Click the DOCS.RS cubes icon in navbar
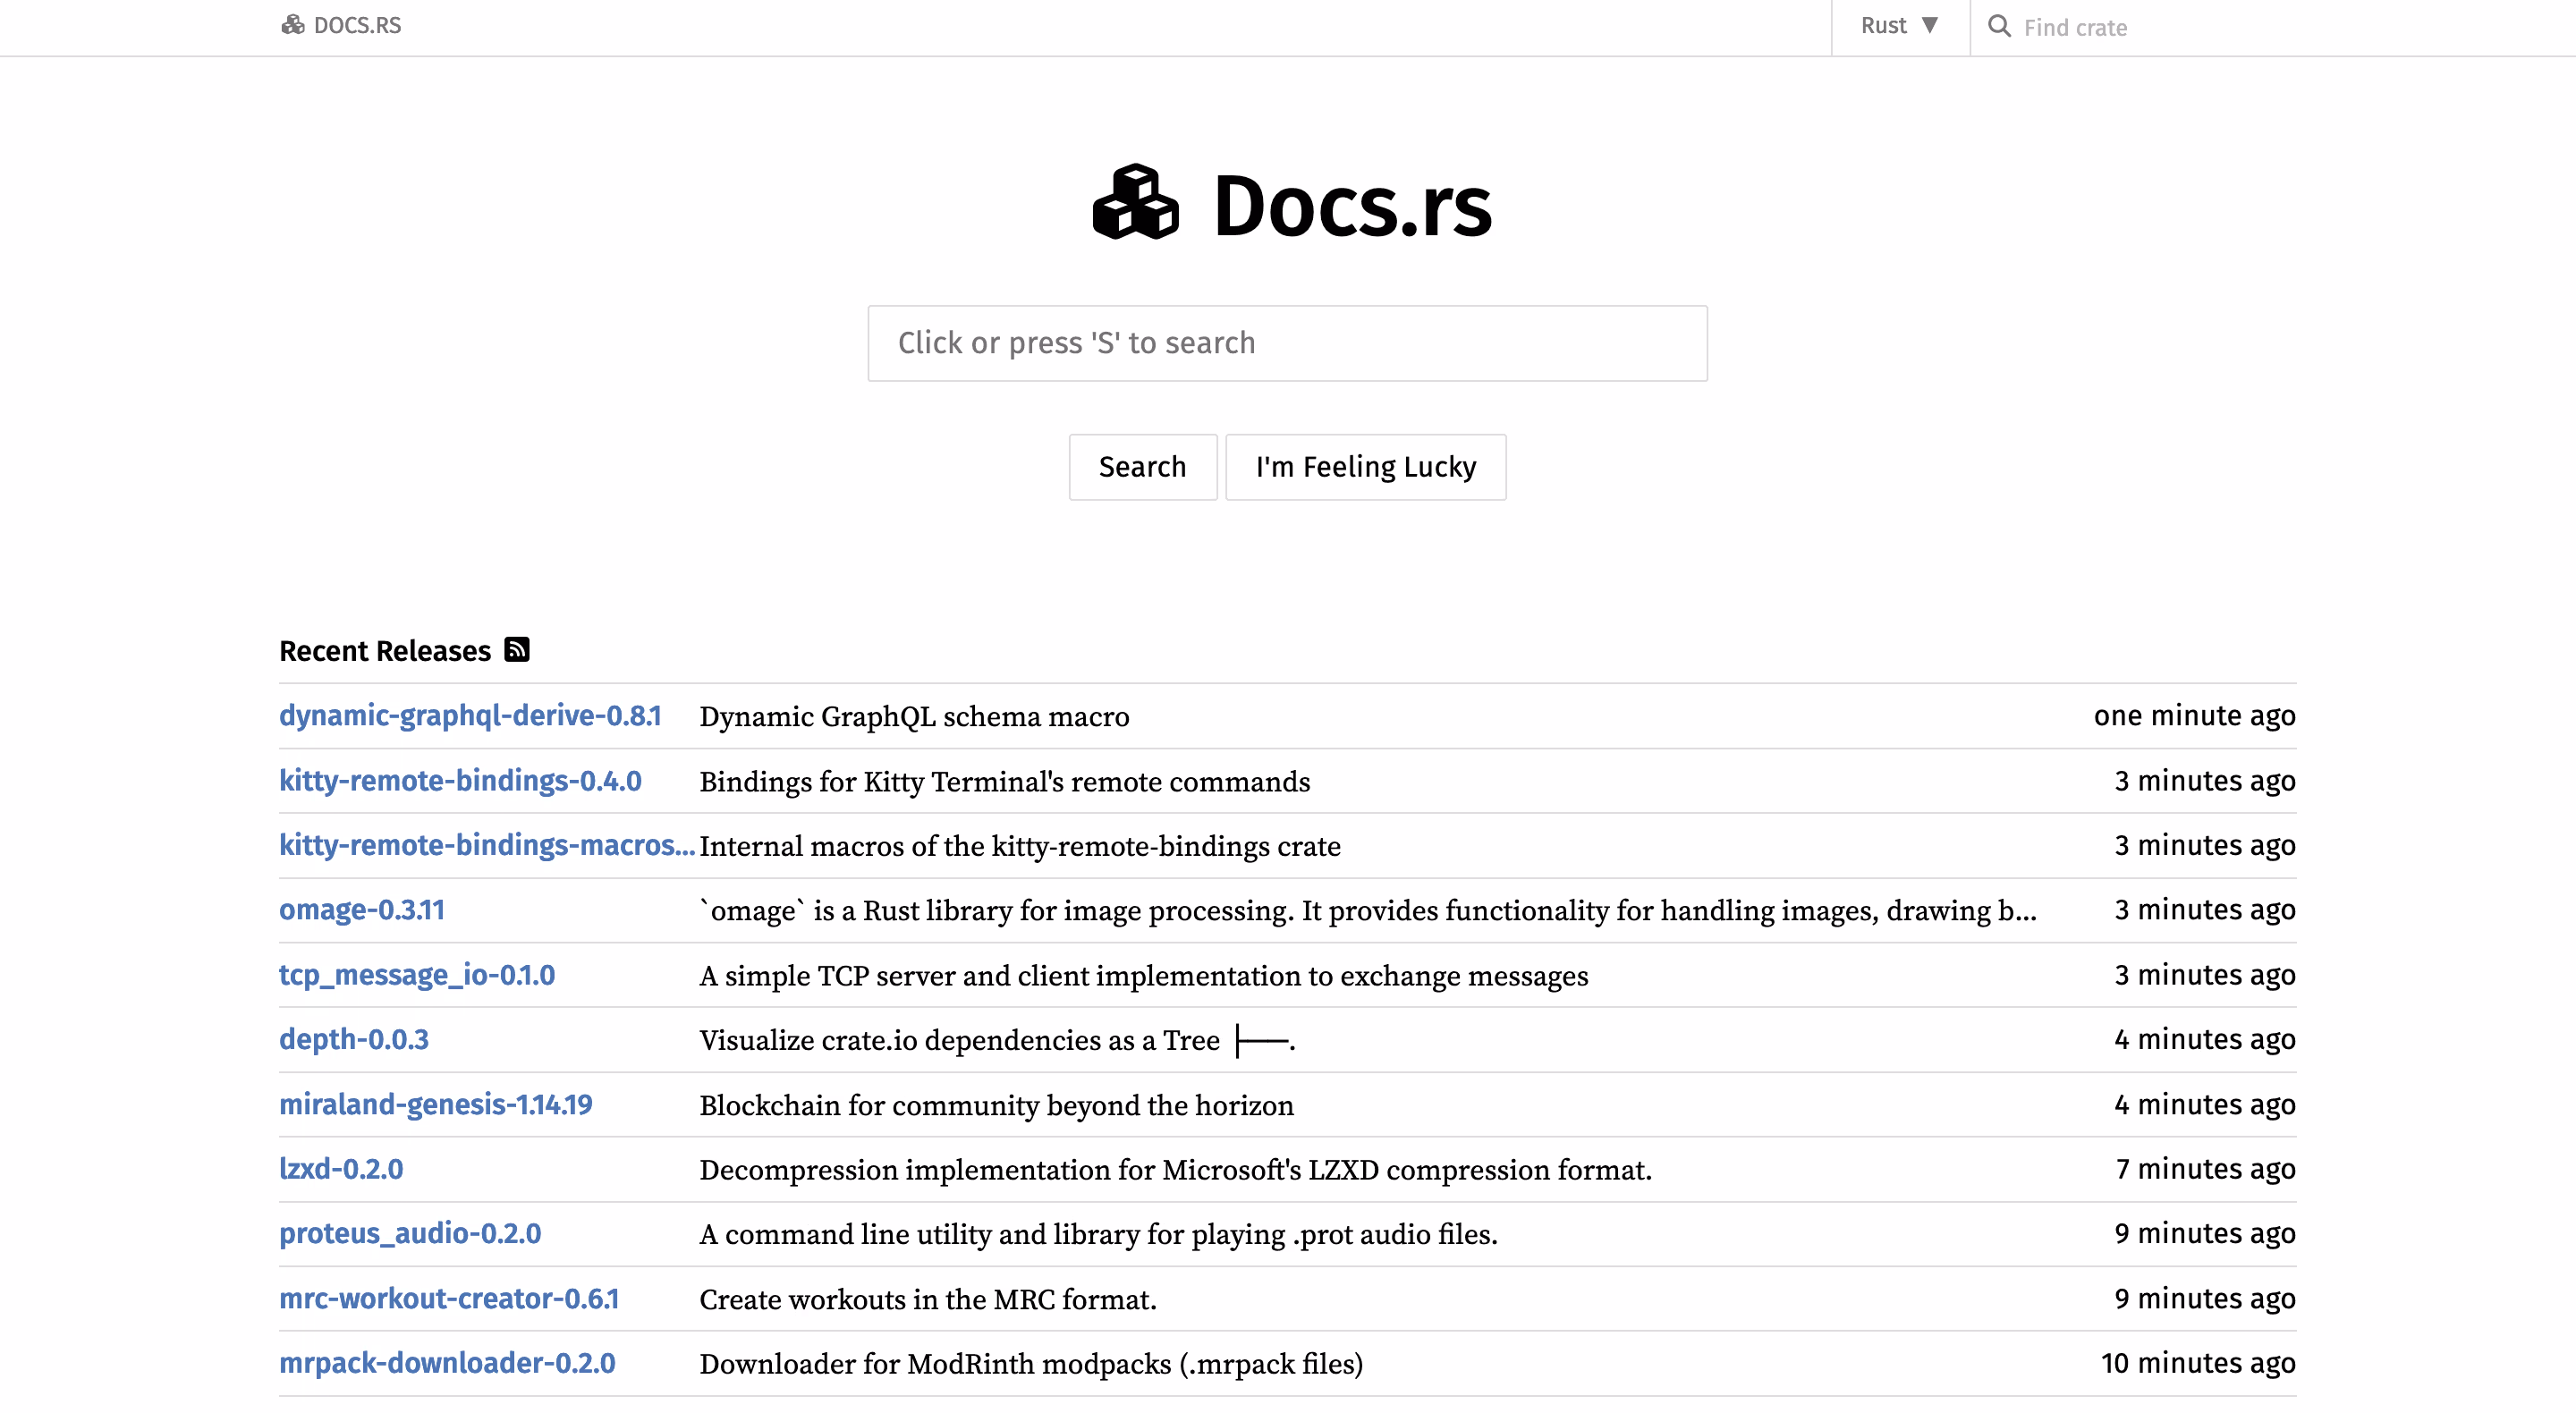The width and height of the screenshot is (2576, 1413). tap(292, 25)
